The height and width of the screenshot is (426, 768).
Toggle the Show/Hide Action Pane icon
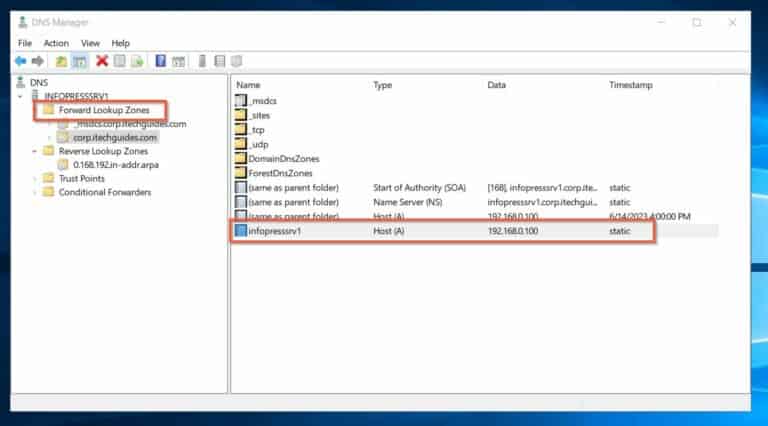[179, 61]
